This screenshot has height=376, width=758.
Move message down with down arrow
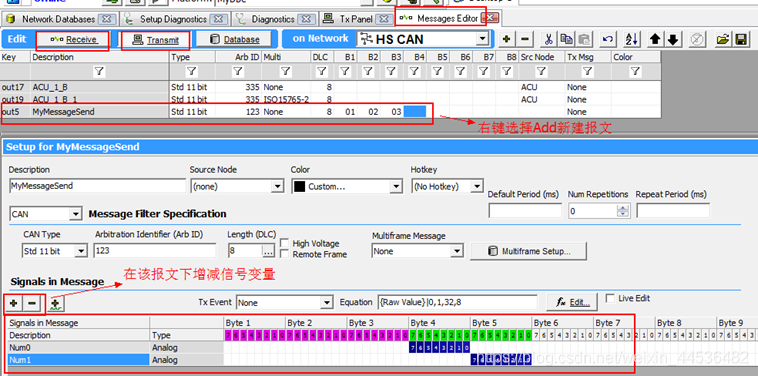(x=672, y=40)
